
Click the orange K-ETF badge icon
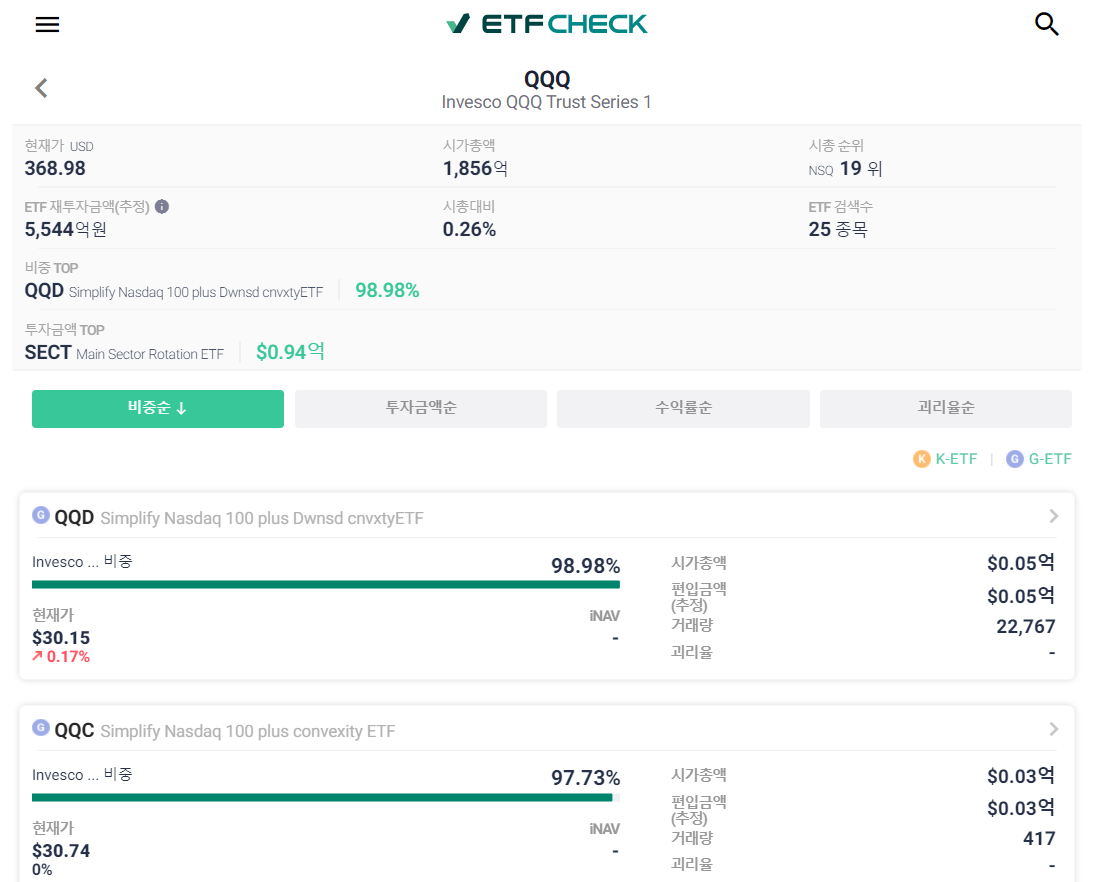tap(921, 459)
